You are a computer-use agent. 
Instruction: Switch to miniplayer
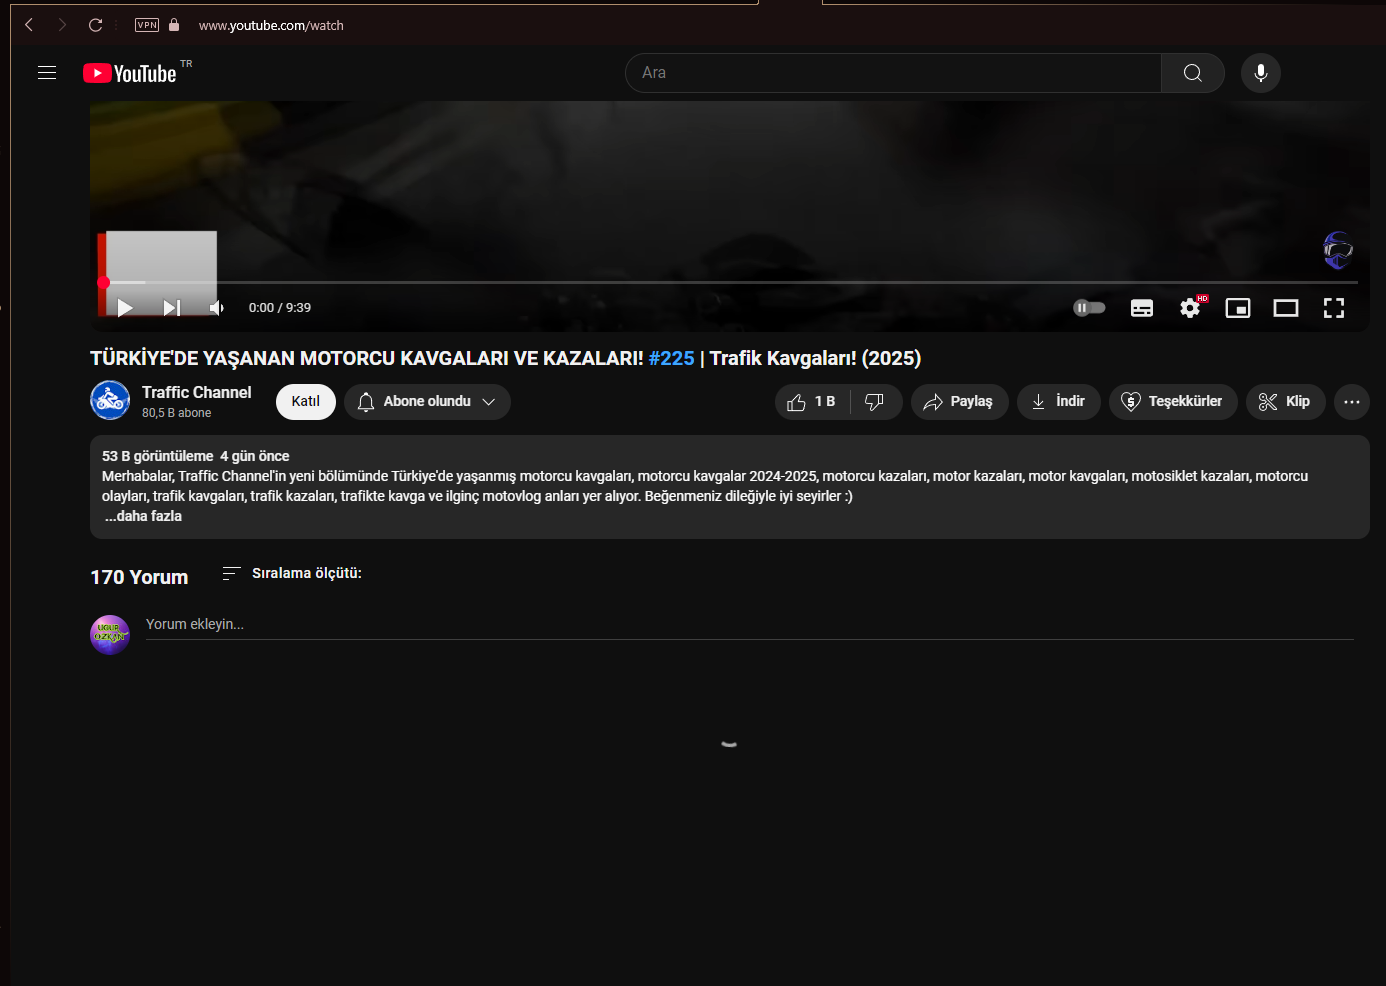click(x=1238, y=308)
